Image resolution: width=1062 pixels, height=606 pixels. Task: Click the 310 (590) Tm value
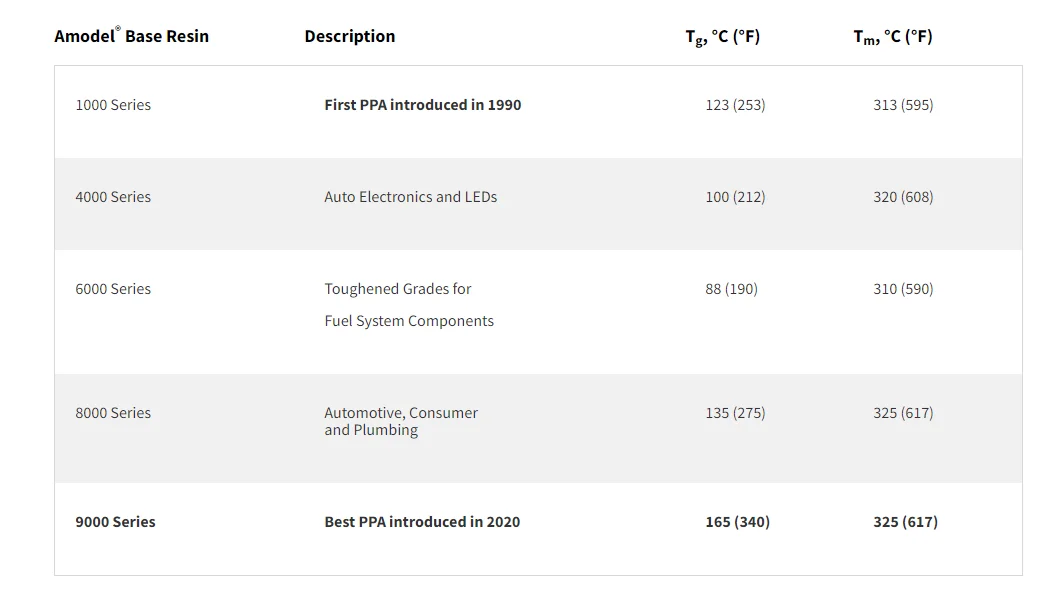tap(903, 289)
